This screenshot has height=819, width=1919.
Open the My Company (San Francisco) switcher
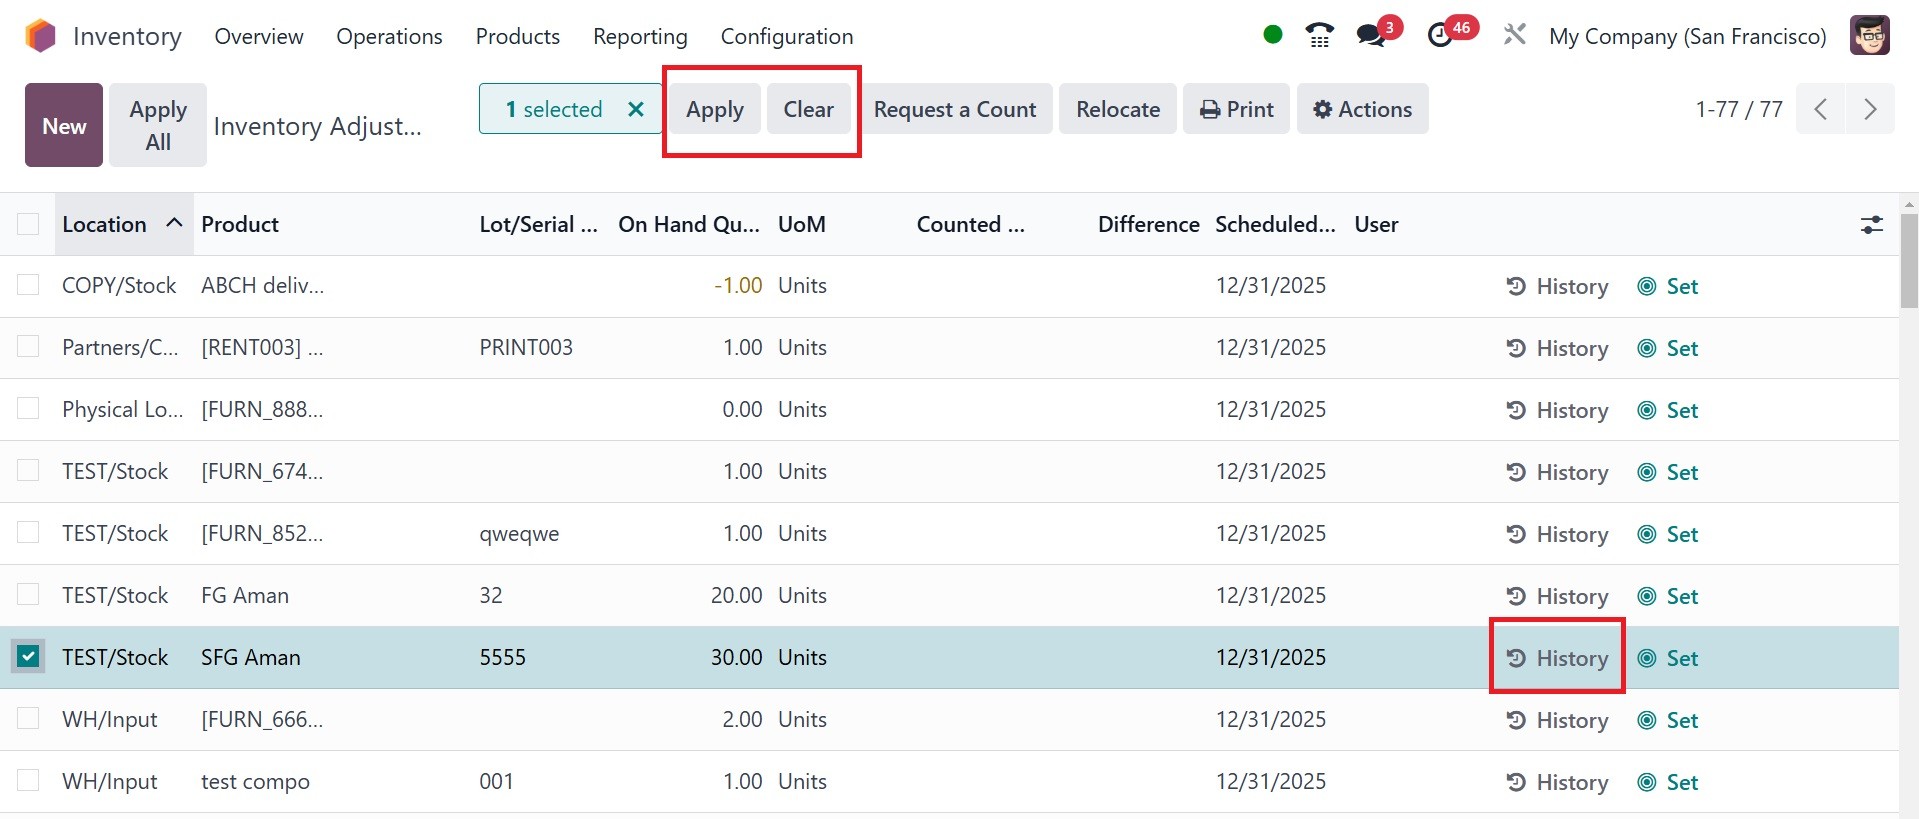point(1687,36)
